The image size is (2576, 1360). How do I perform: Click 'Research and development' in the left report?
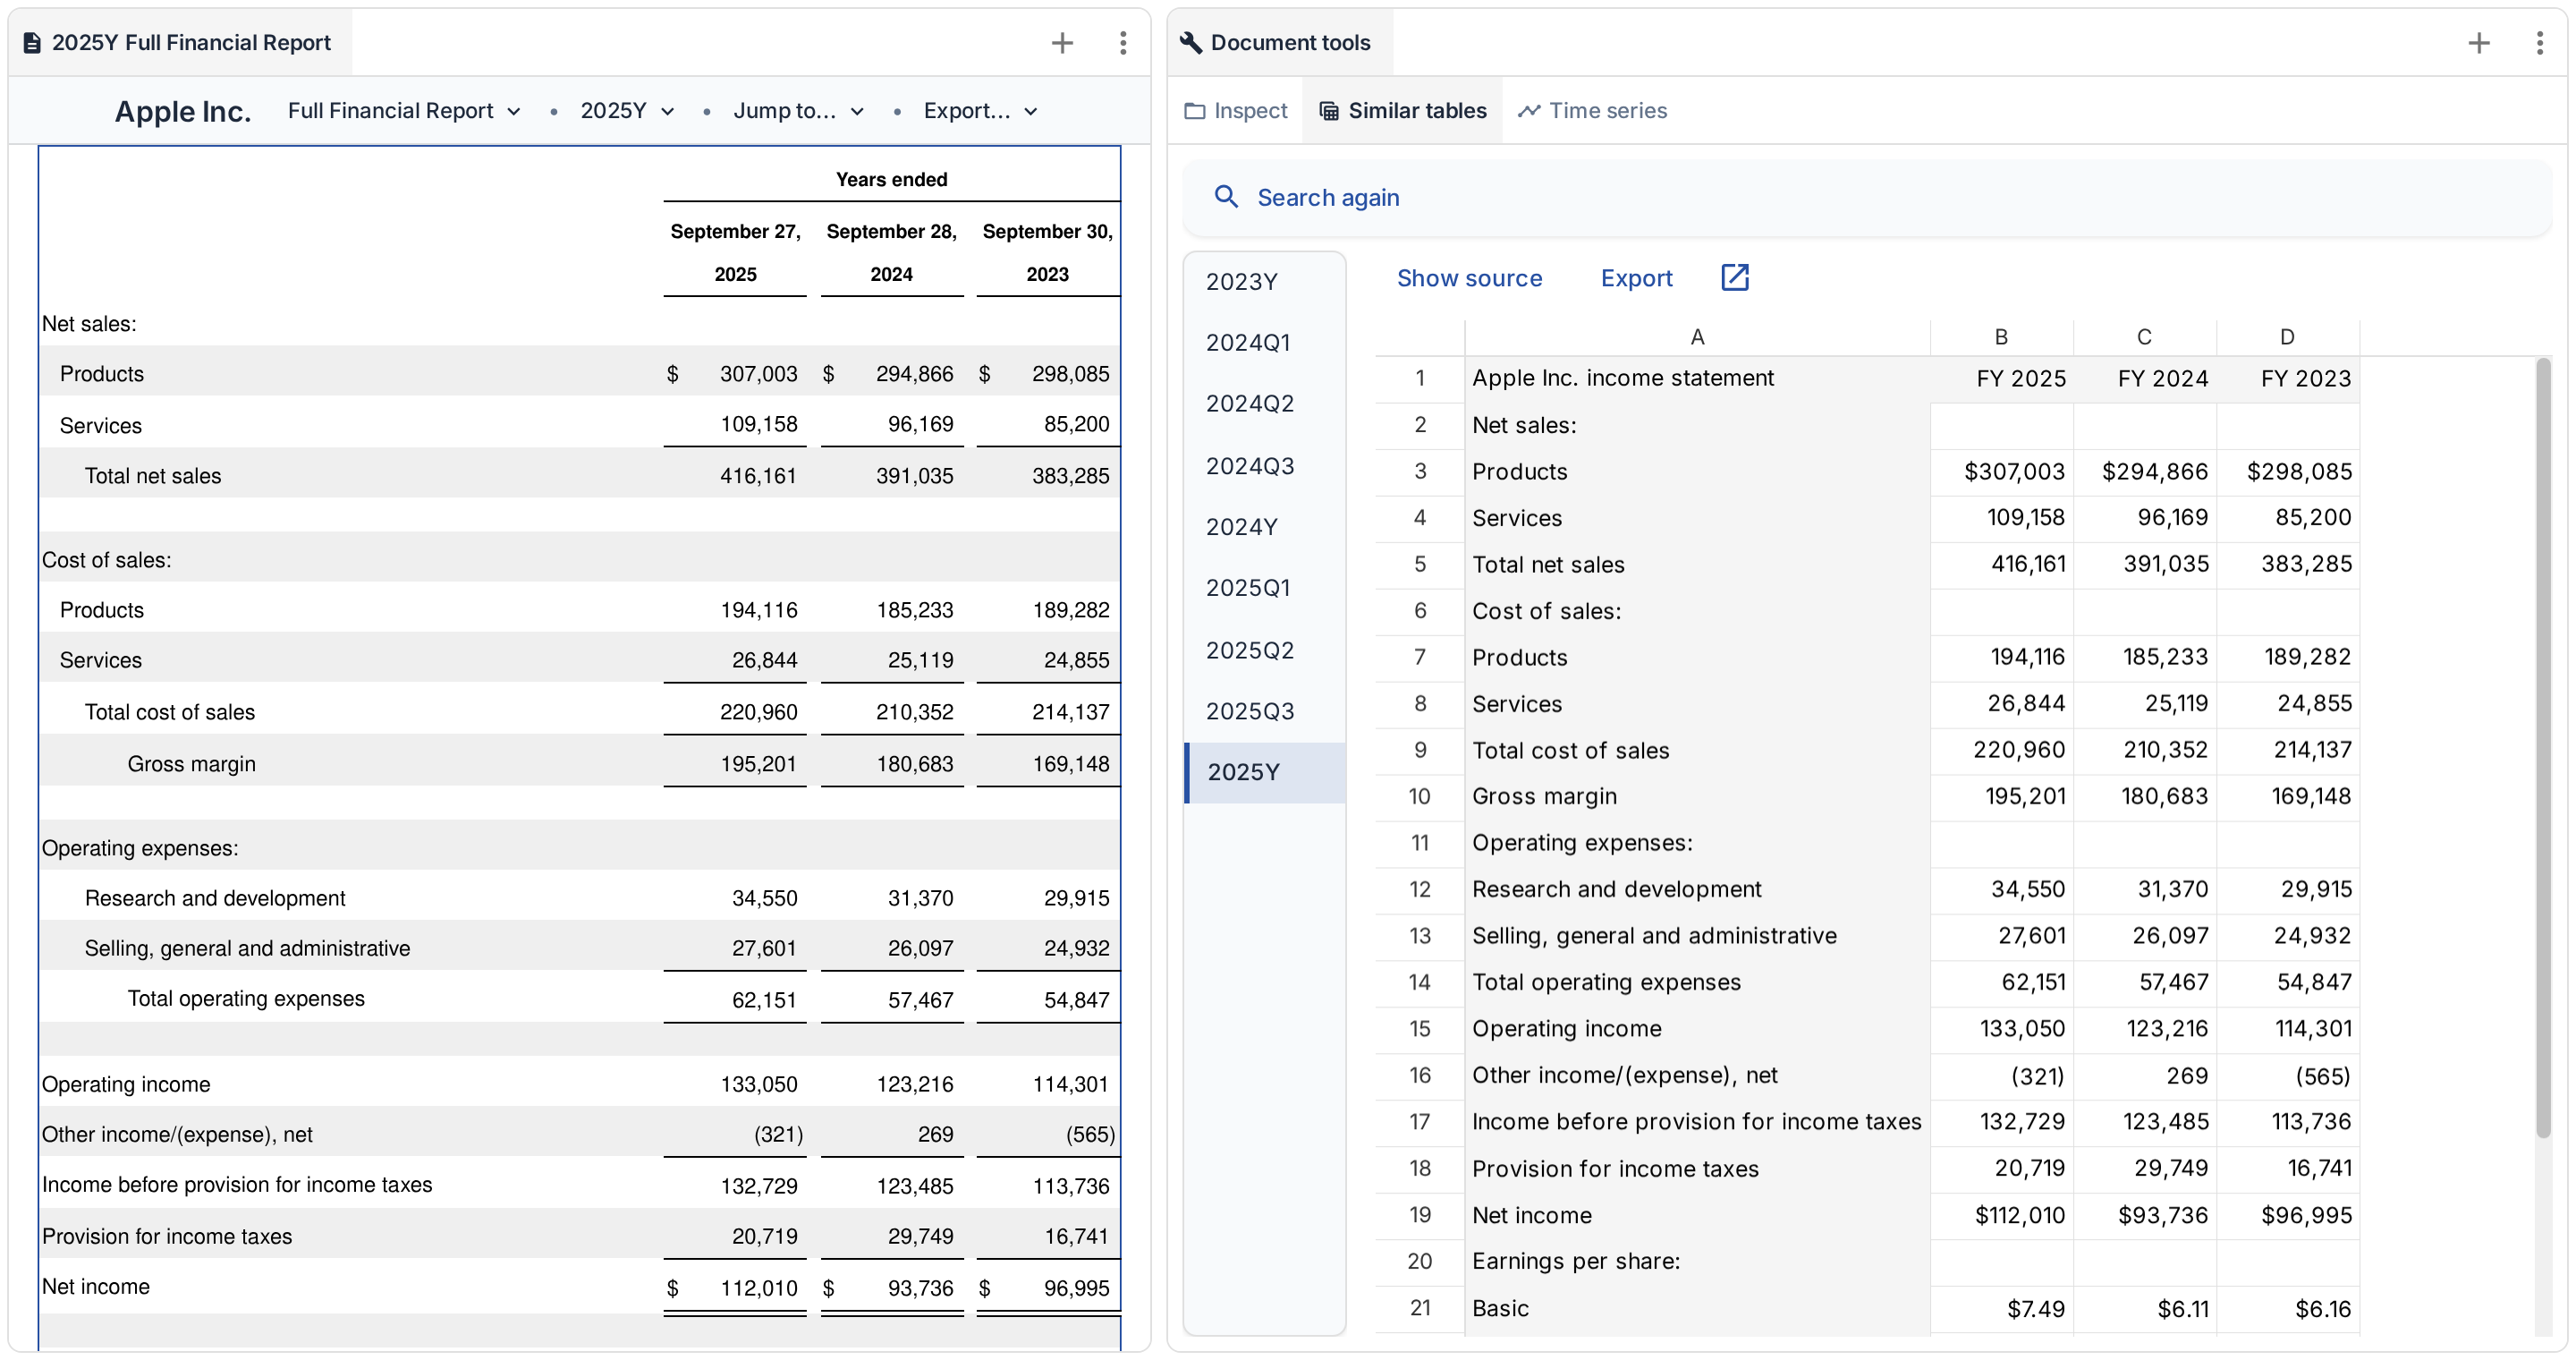(x=215, y=898)
